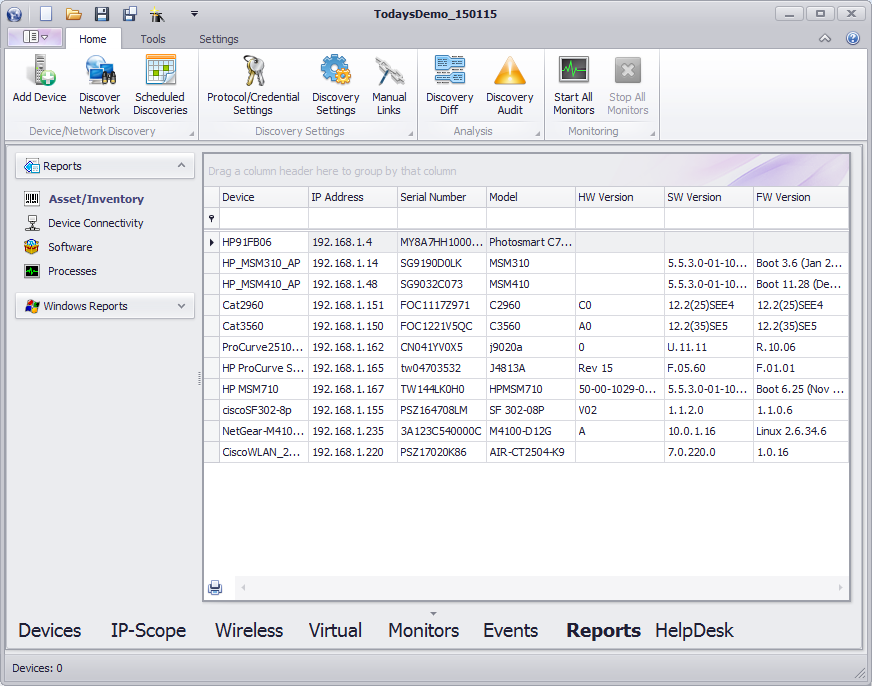The width and height of the screenshot is (872, 686).
Task: Click the Stop All Monitors icon
Action: [x=628, y=71]
